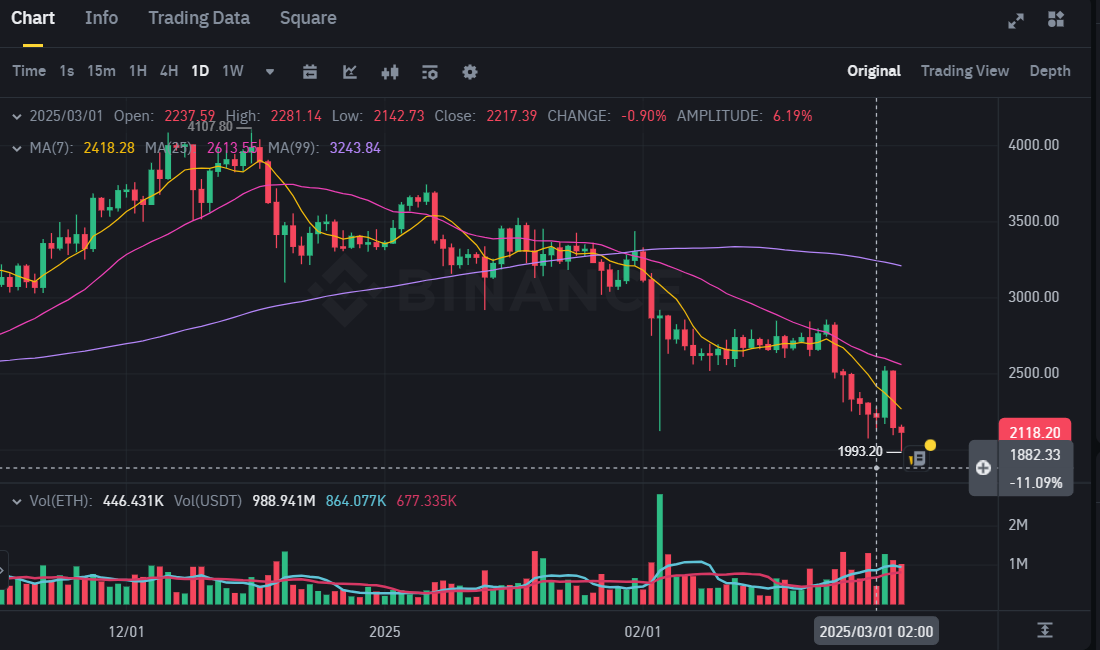The image size is (1100, 650).
Task: Click the 1W interval button
Action: tap(233, 71)
